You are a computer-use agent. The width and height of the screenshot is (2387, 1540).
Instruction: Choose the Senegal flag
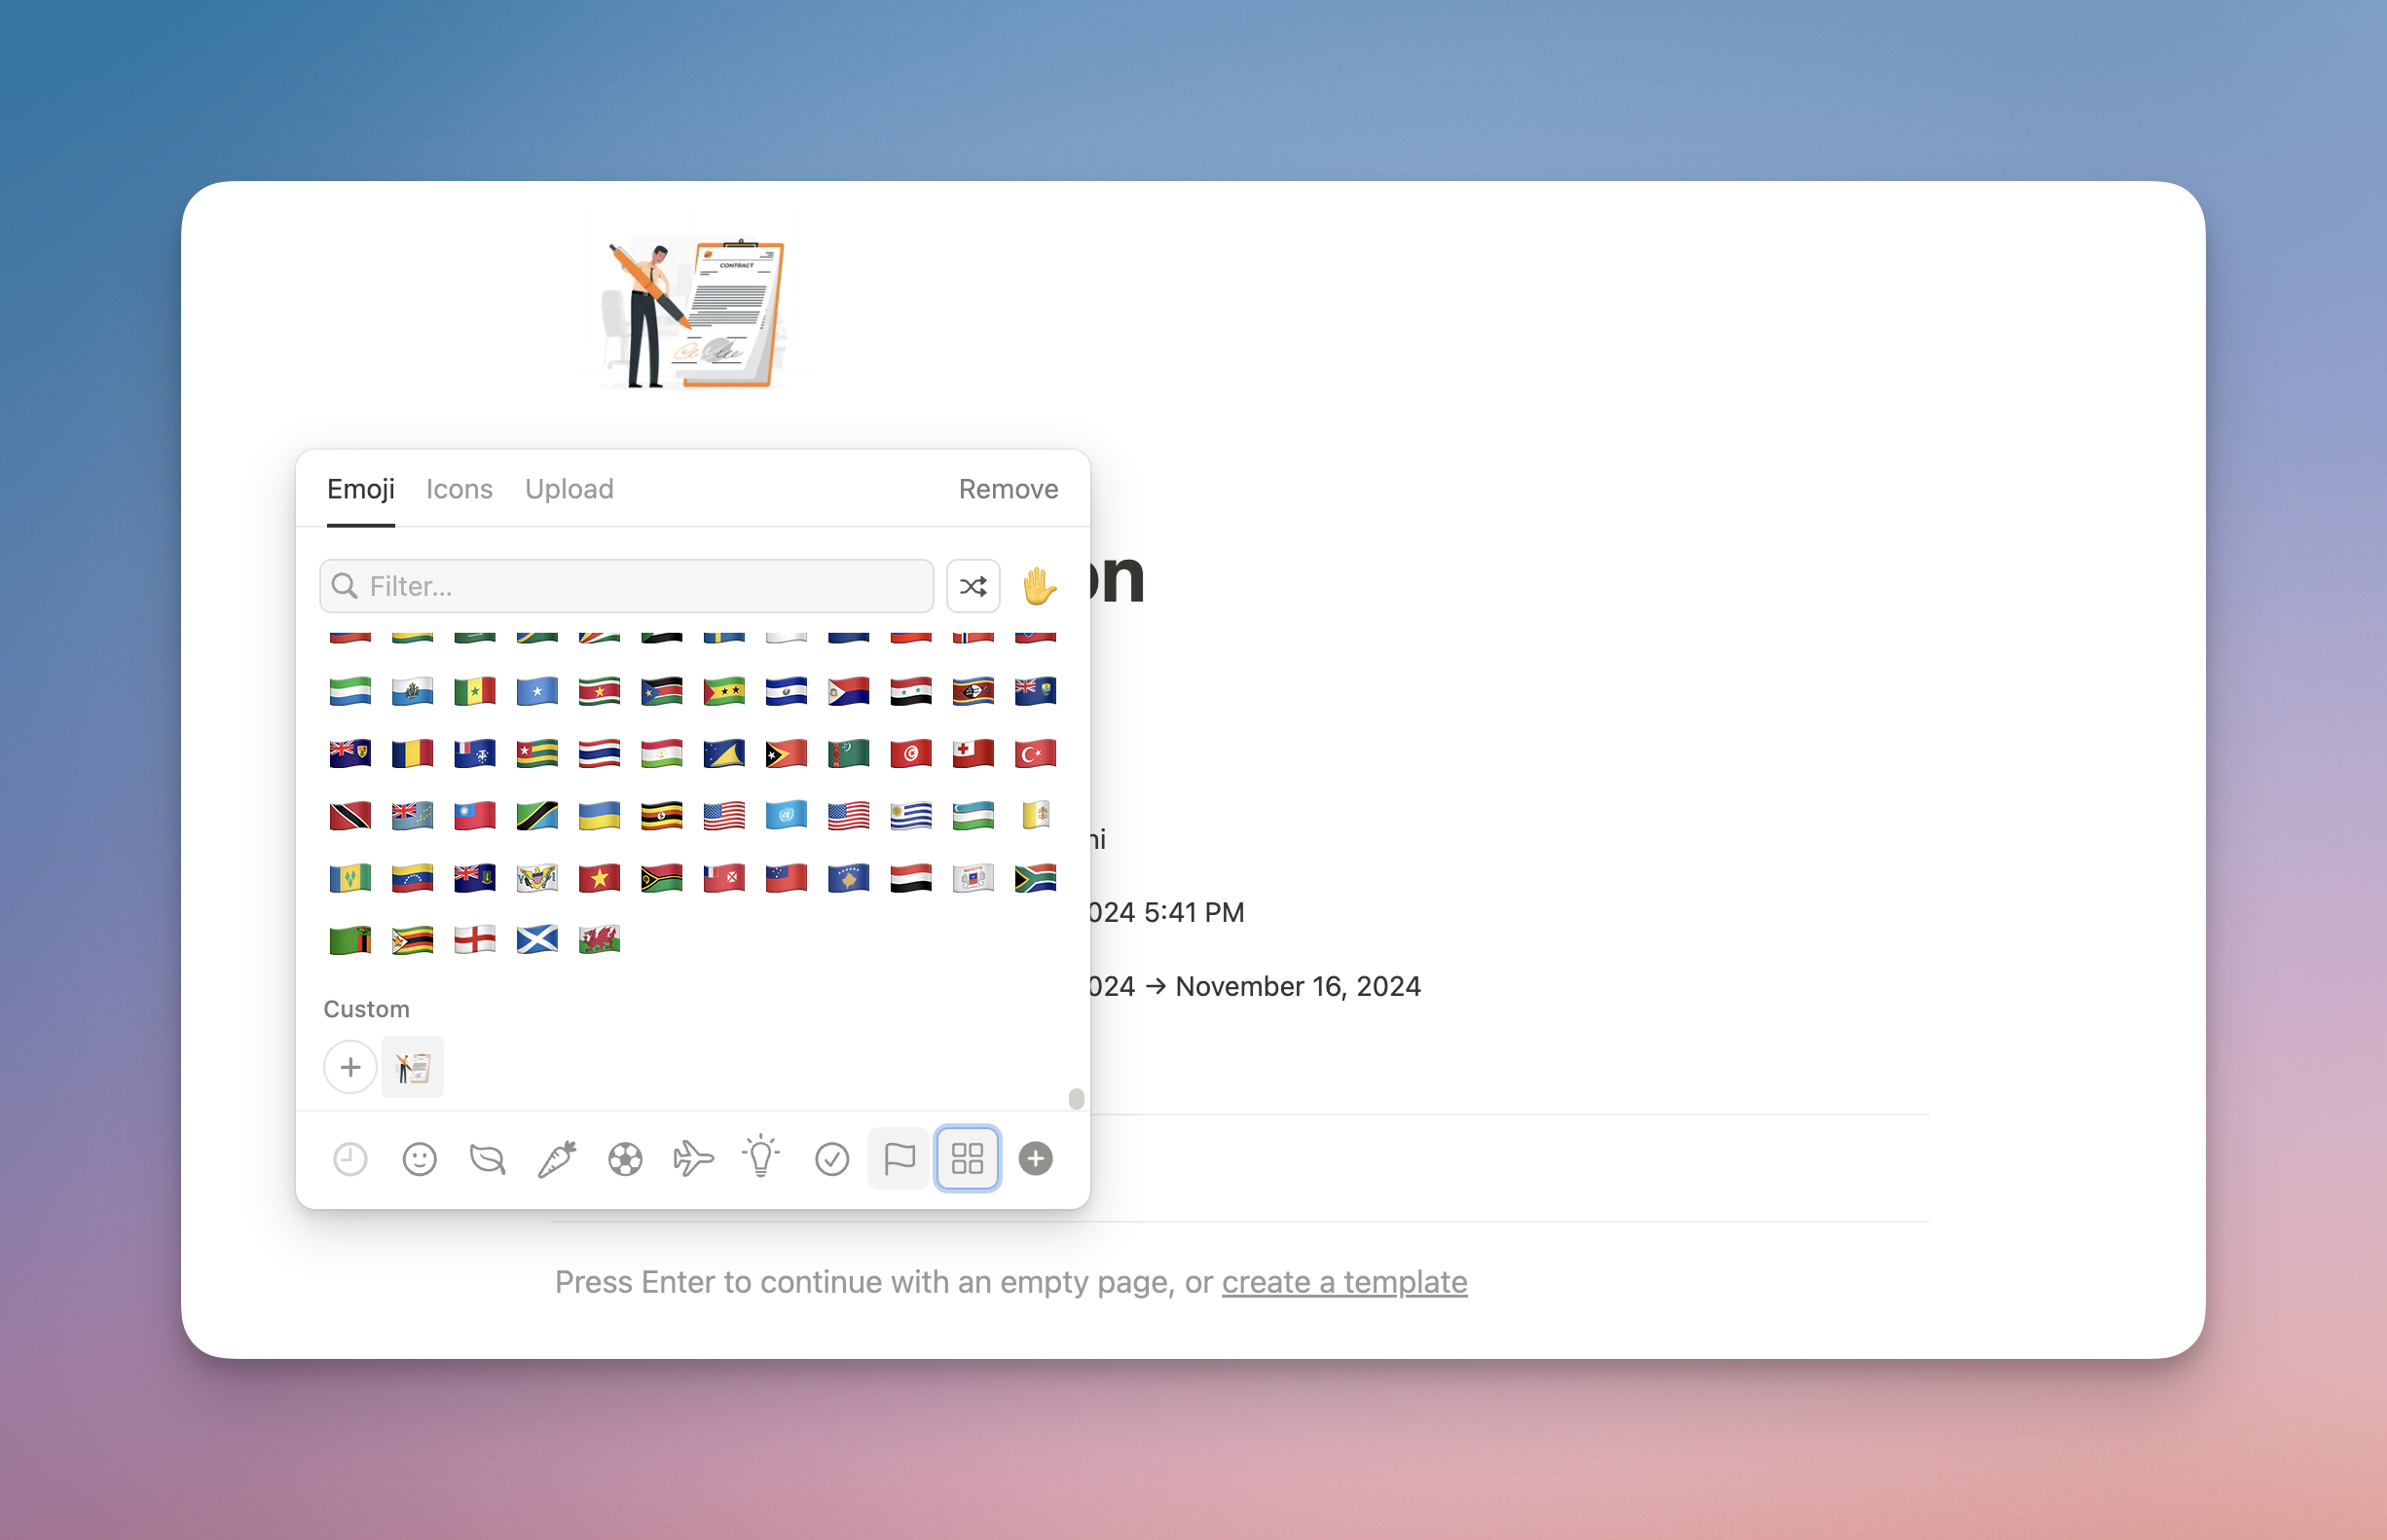(475, 691)
